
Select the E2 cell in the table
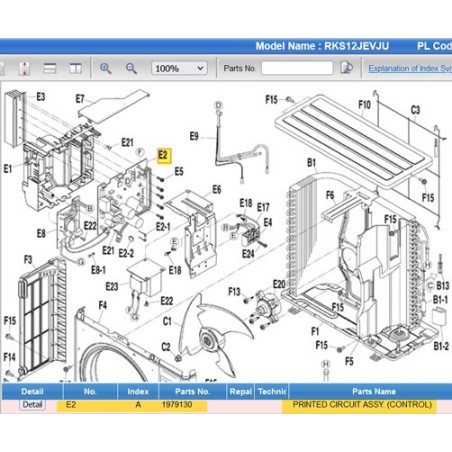[71, 405]
